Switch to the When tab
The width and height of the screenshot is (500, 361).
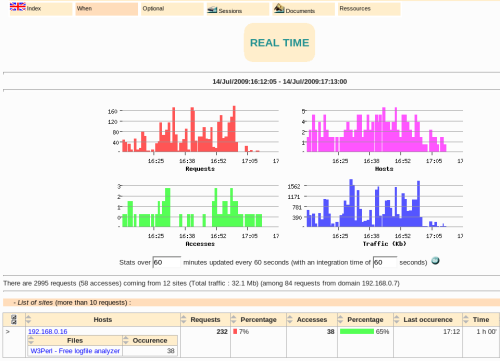click(x=107, y=9)
